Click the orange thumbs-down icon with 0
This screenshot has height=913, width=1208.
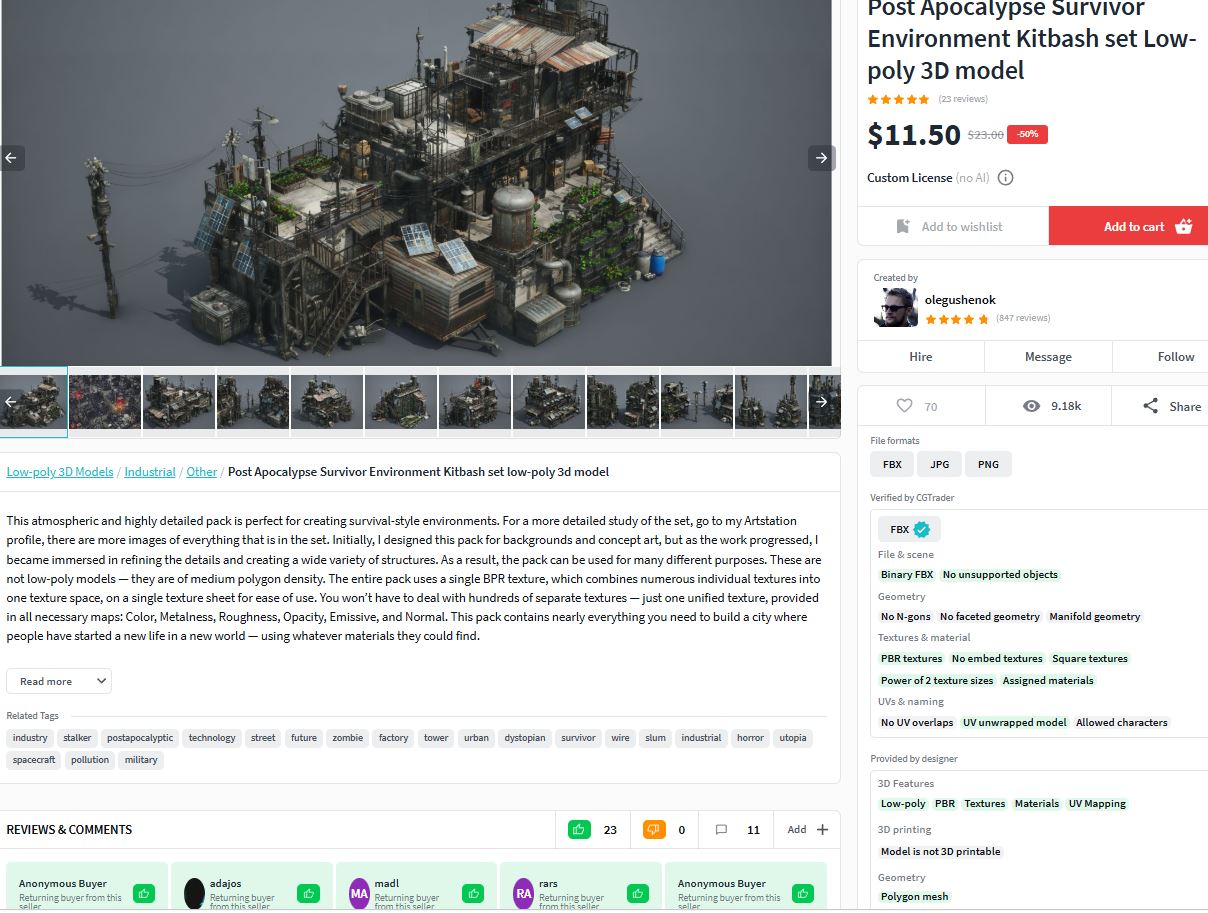pyautogui.click(x=654, y=829)
